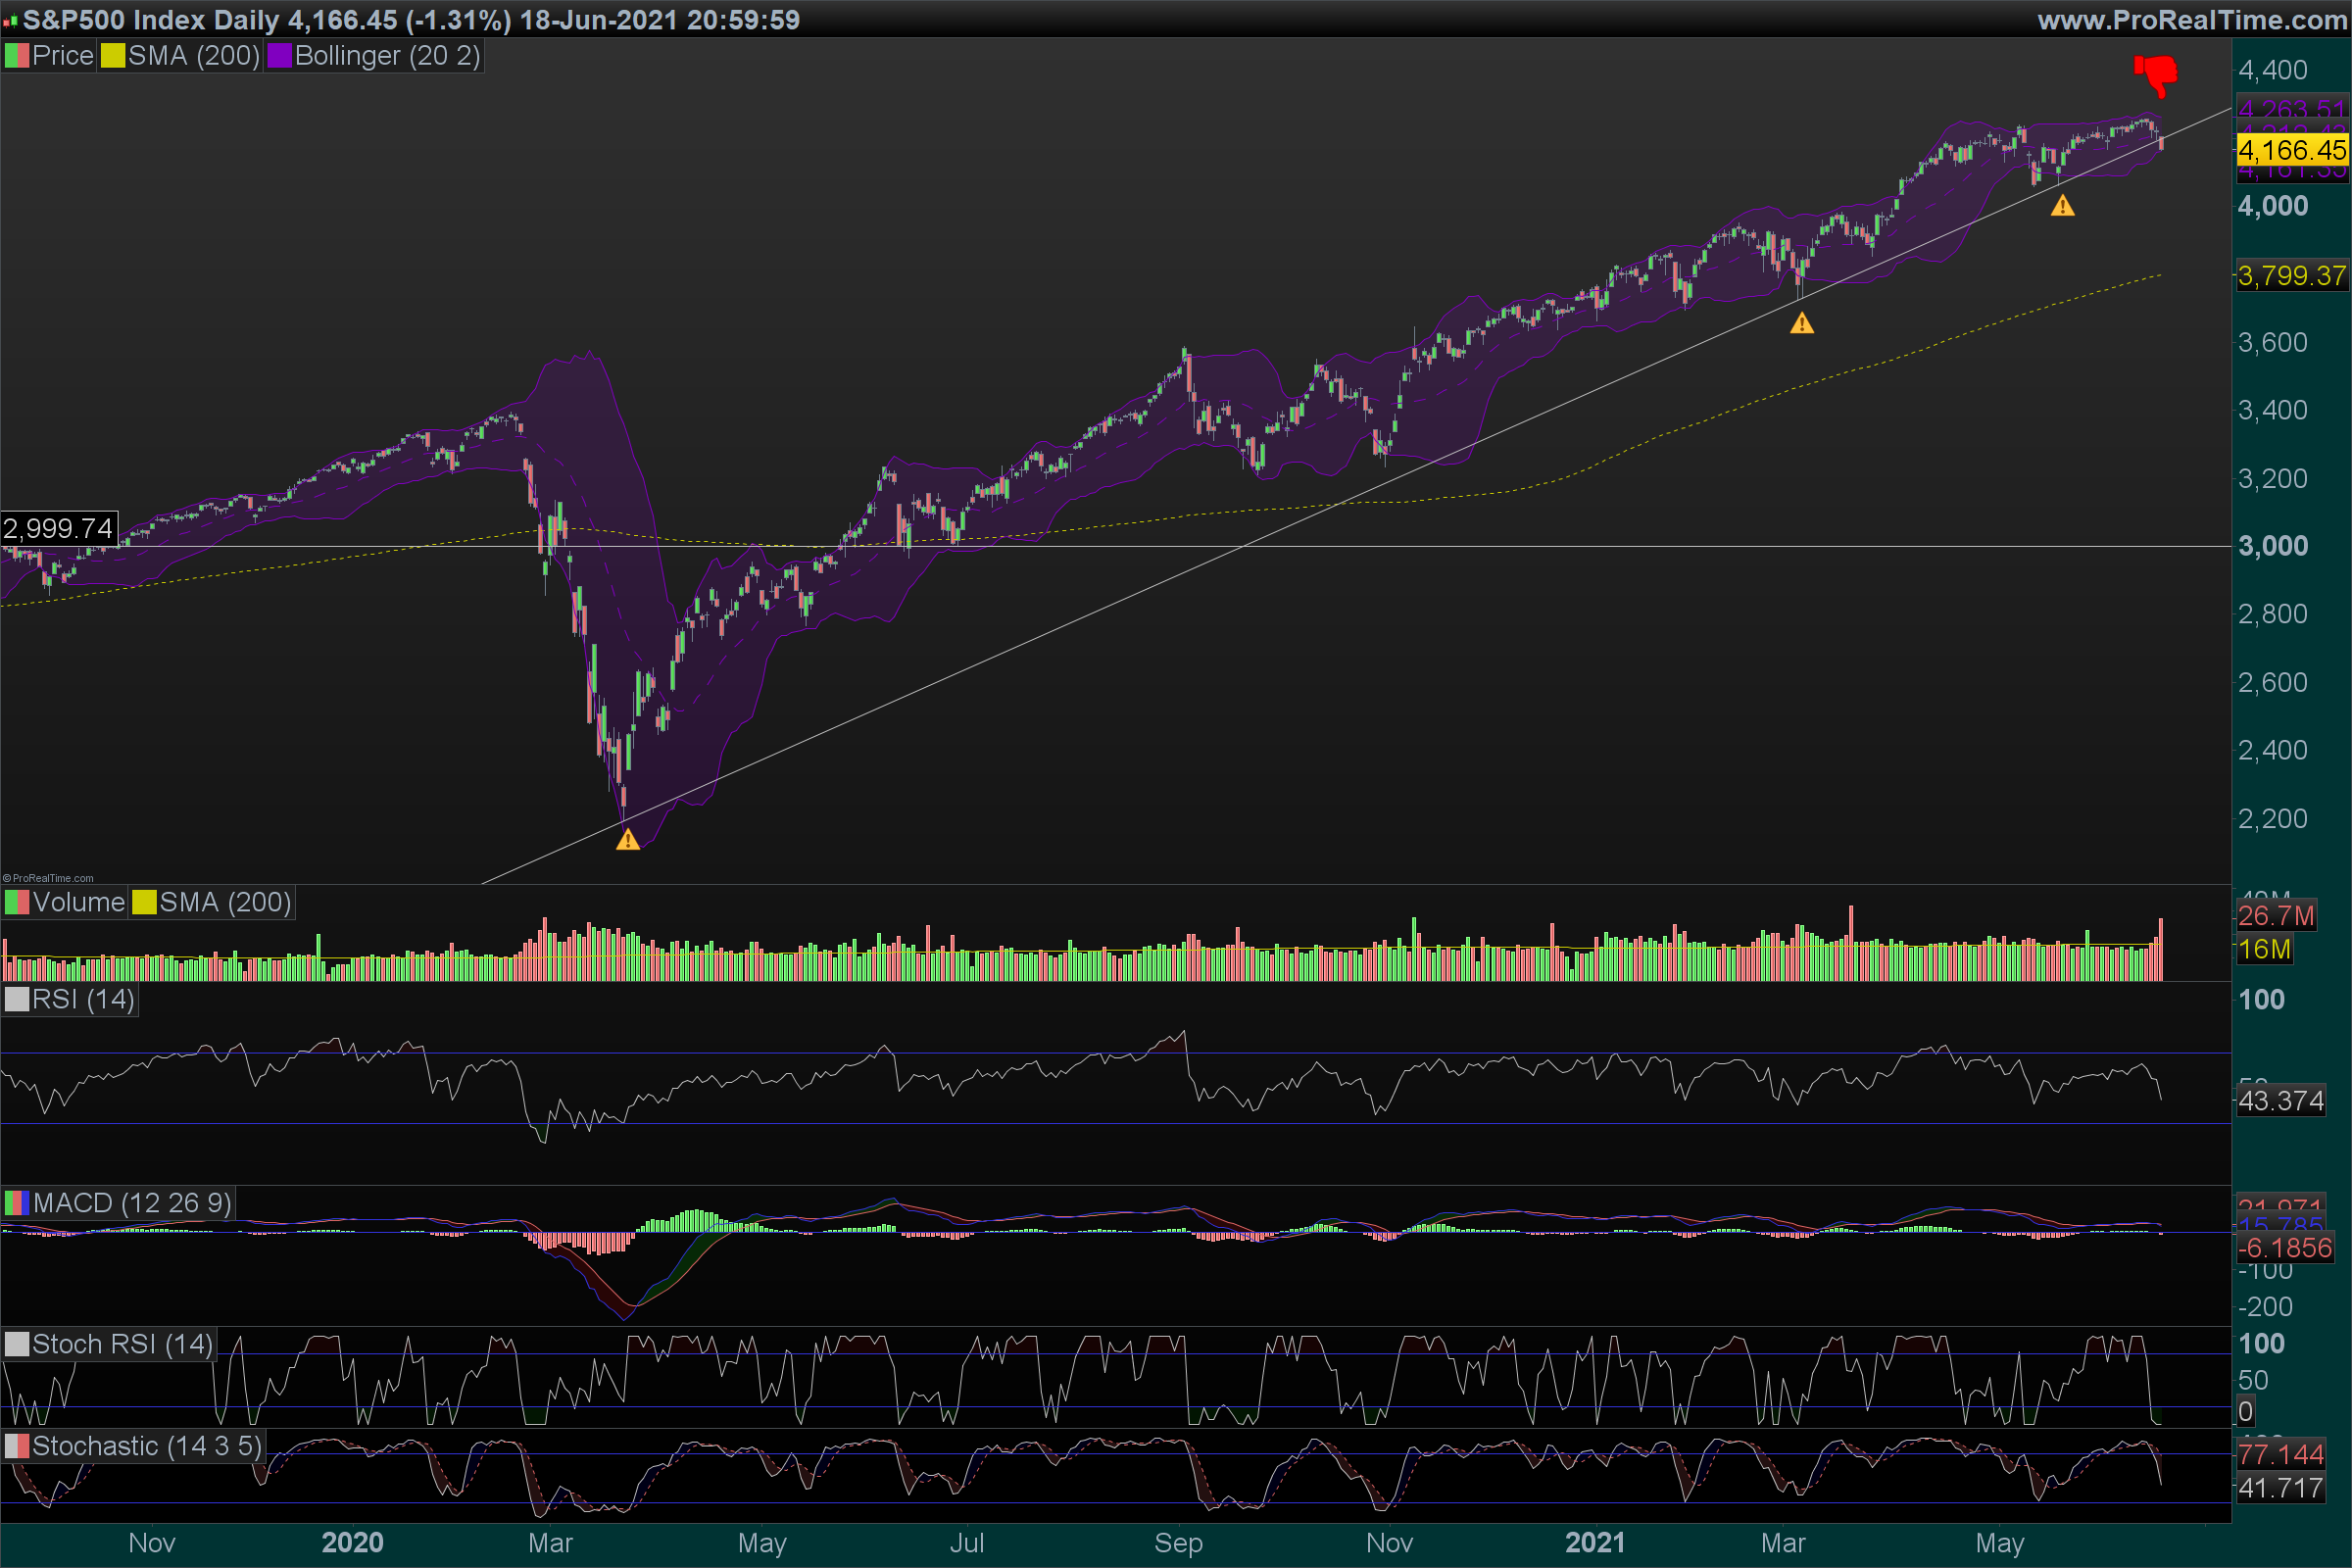Click the red thumbs-down icon
2352x1568 pixels.
[x=2157, y=74]
